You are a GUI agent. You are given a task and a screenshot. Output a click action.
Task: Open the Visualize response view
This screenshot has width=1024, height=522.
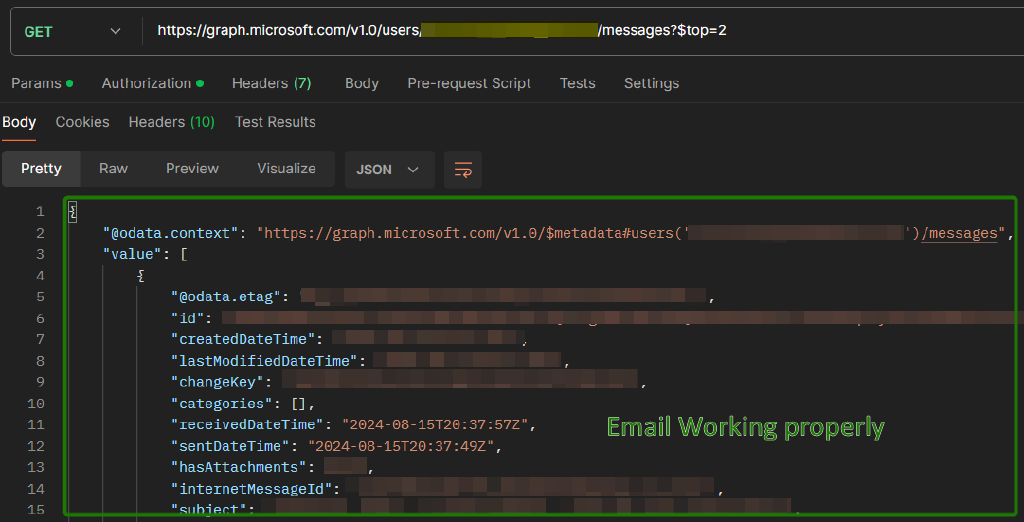click(286, 169)
